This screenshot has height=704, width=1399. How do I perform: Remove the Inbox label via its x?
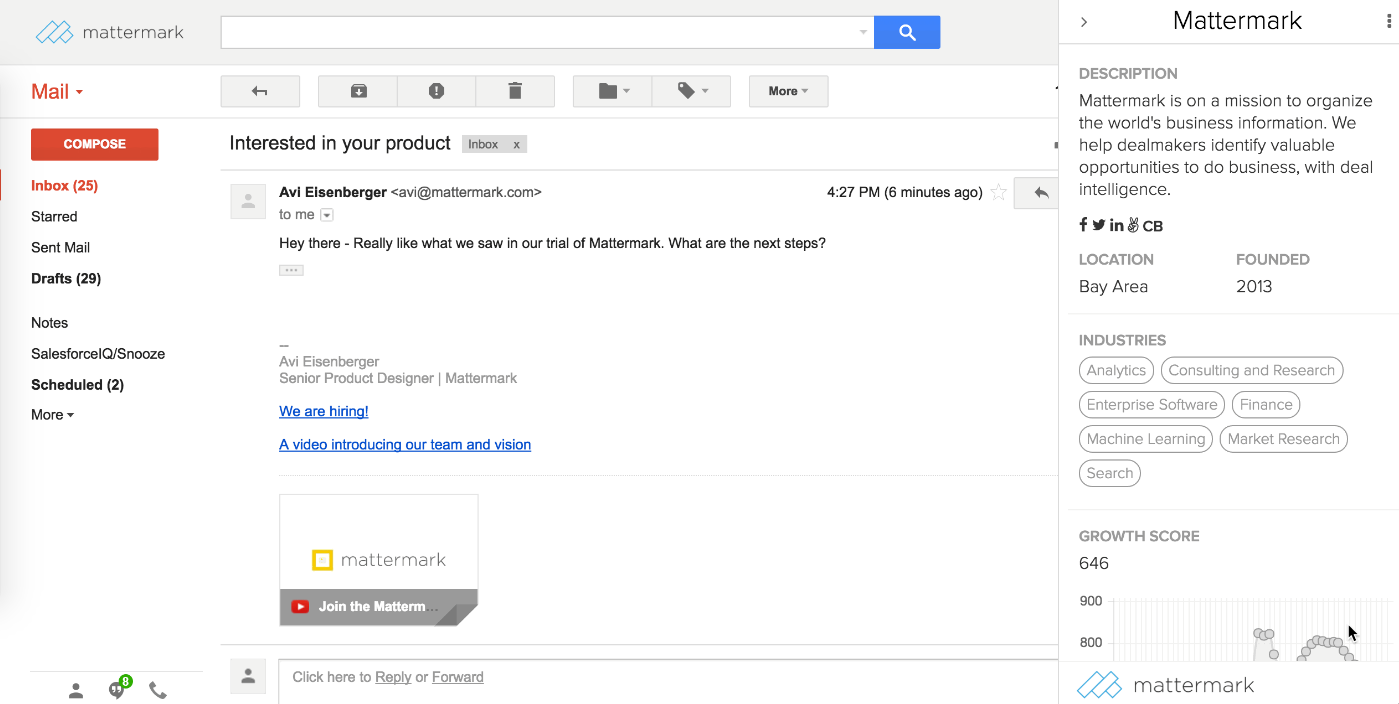[x=516, y=144]
